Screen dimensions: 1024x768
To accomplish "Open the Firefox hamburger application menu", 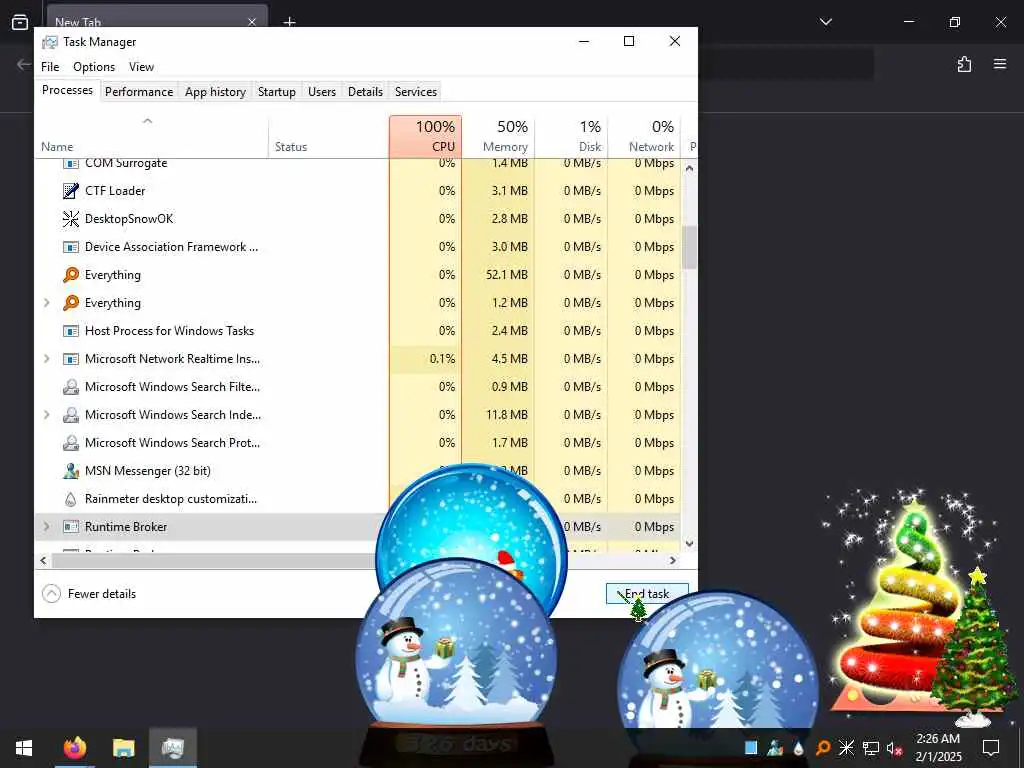I will pos(1000,64).
